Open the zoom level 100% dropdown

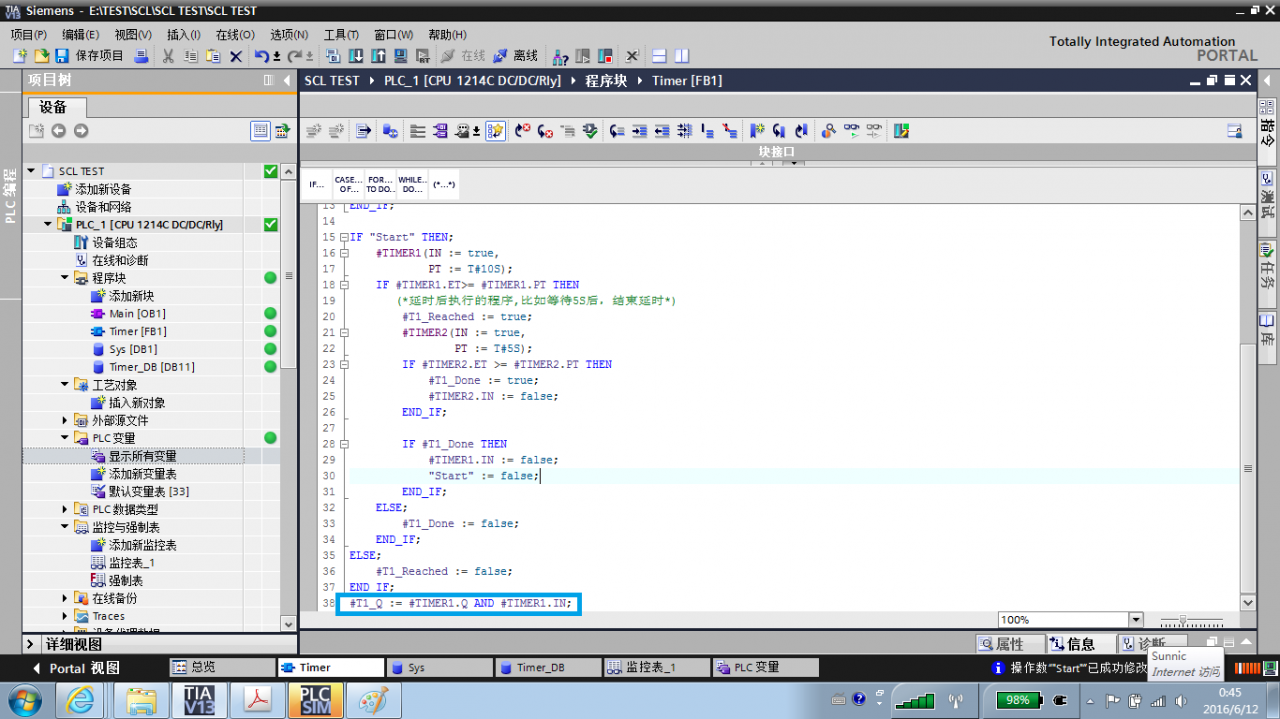click(x=1135, y=620)
